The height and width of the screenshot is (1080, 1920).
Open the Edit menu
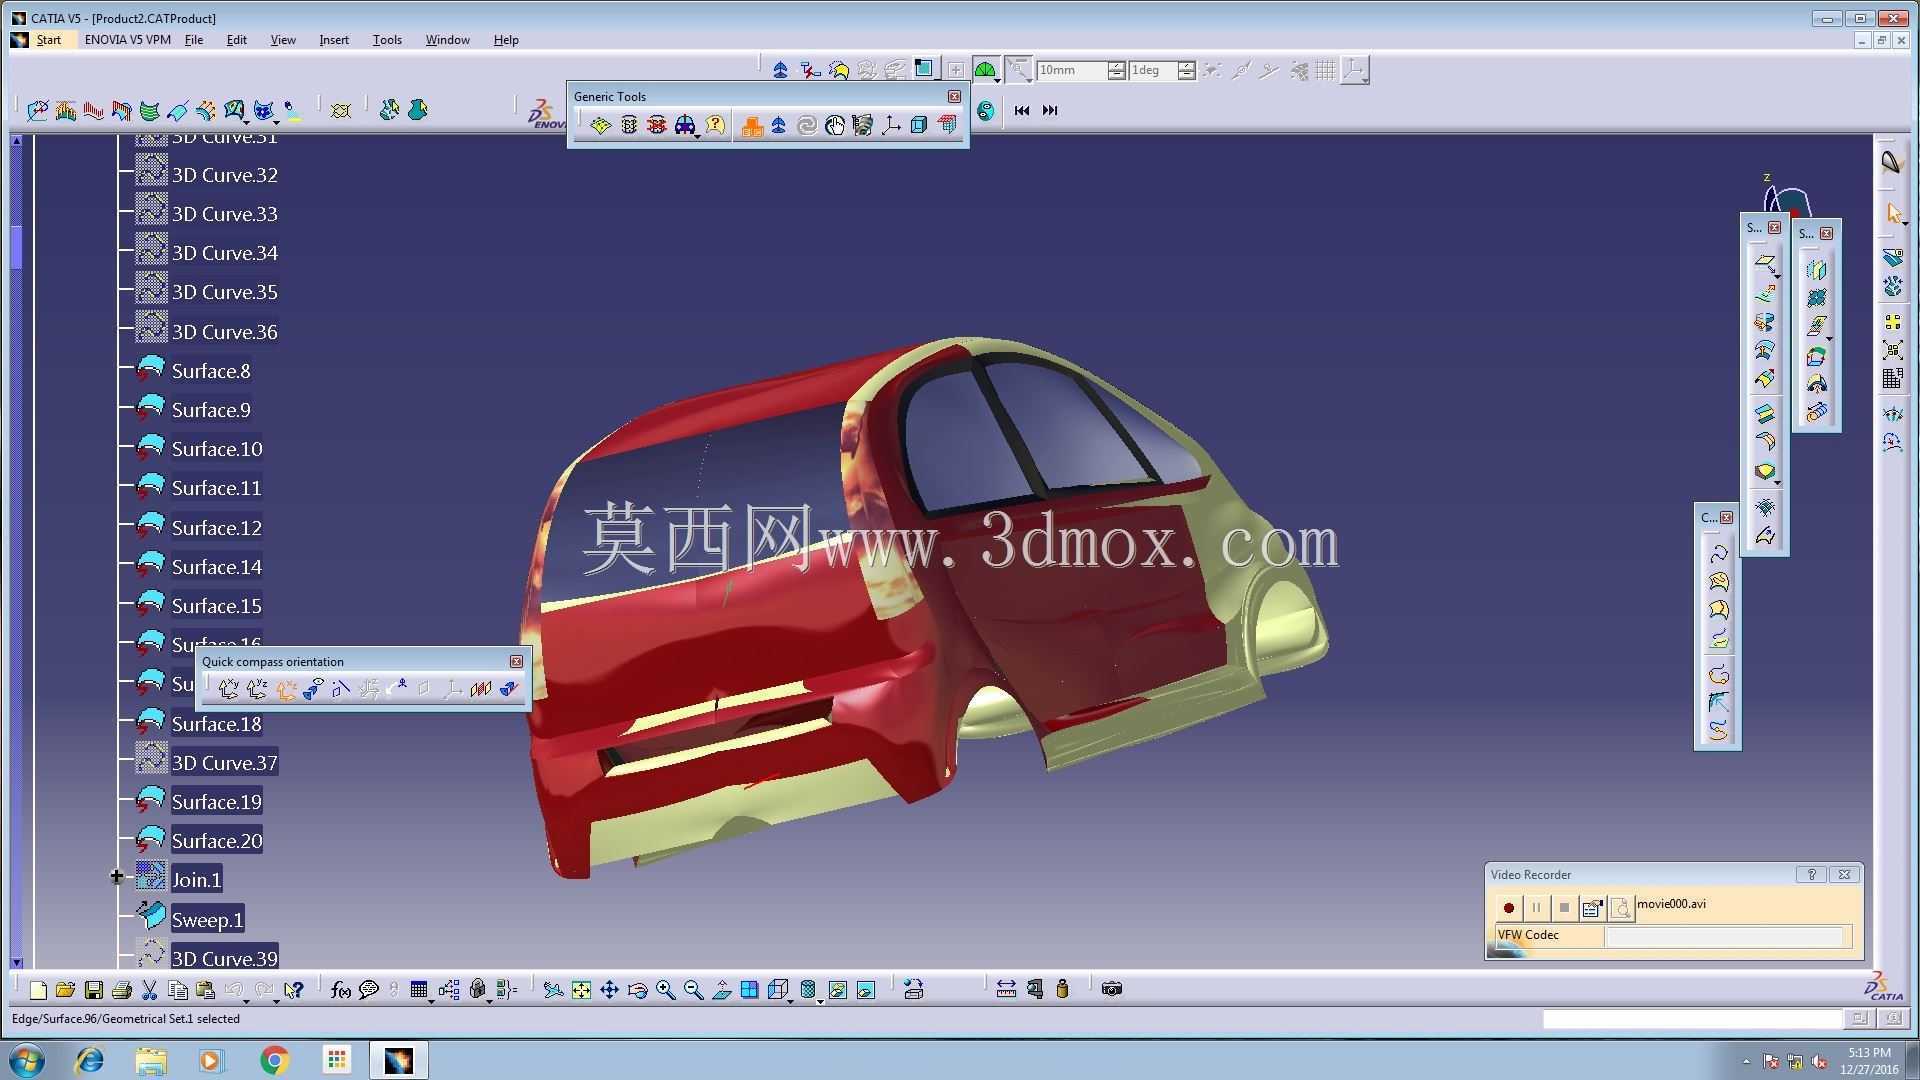237,40
